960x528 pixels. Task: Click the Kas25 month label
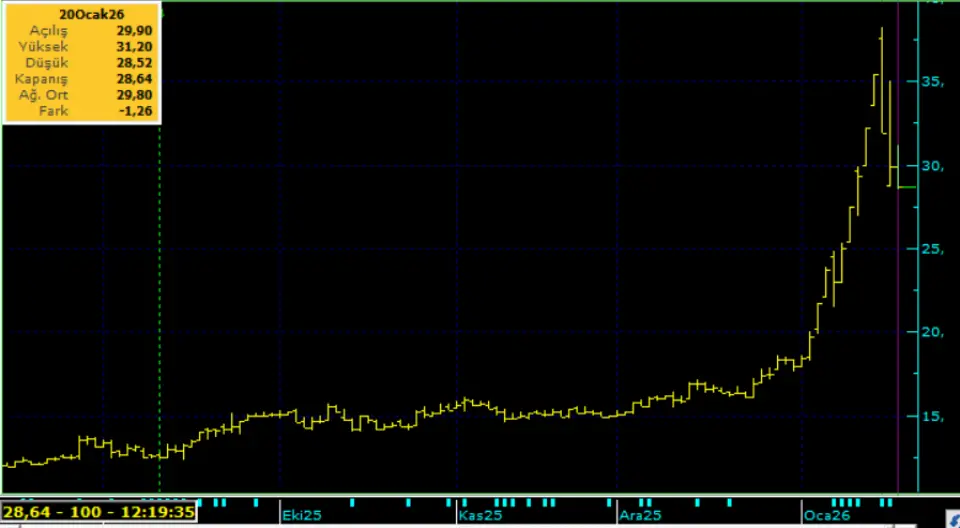tap(479, 515)
